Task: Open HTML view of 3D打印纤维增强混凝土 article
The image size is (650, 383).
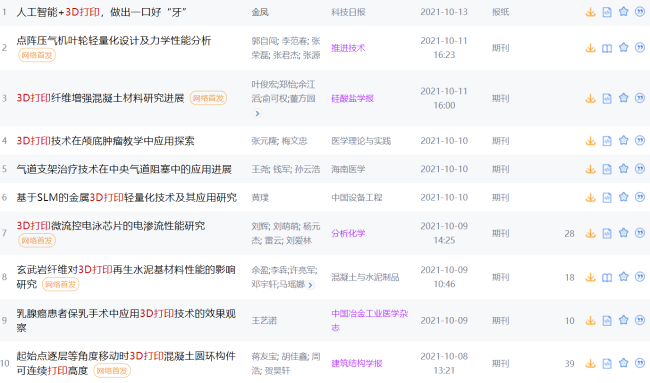Action: point(607,99)
